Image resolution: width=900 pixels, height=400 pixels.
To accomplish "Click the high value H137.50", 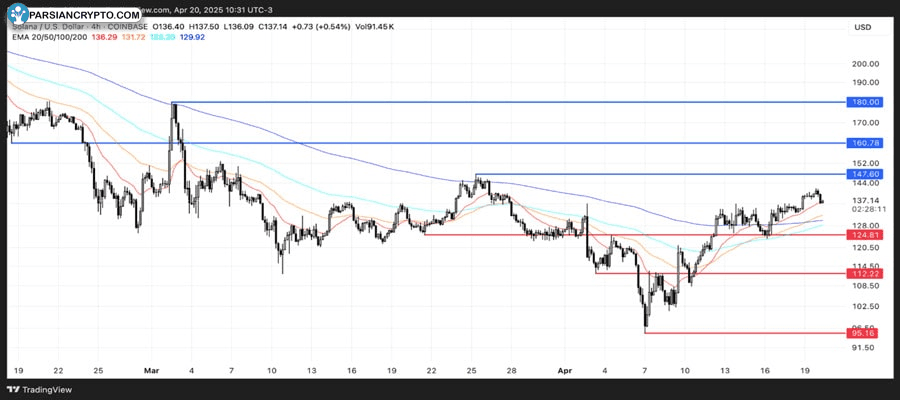I will point(203,26).
